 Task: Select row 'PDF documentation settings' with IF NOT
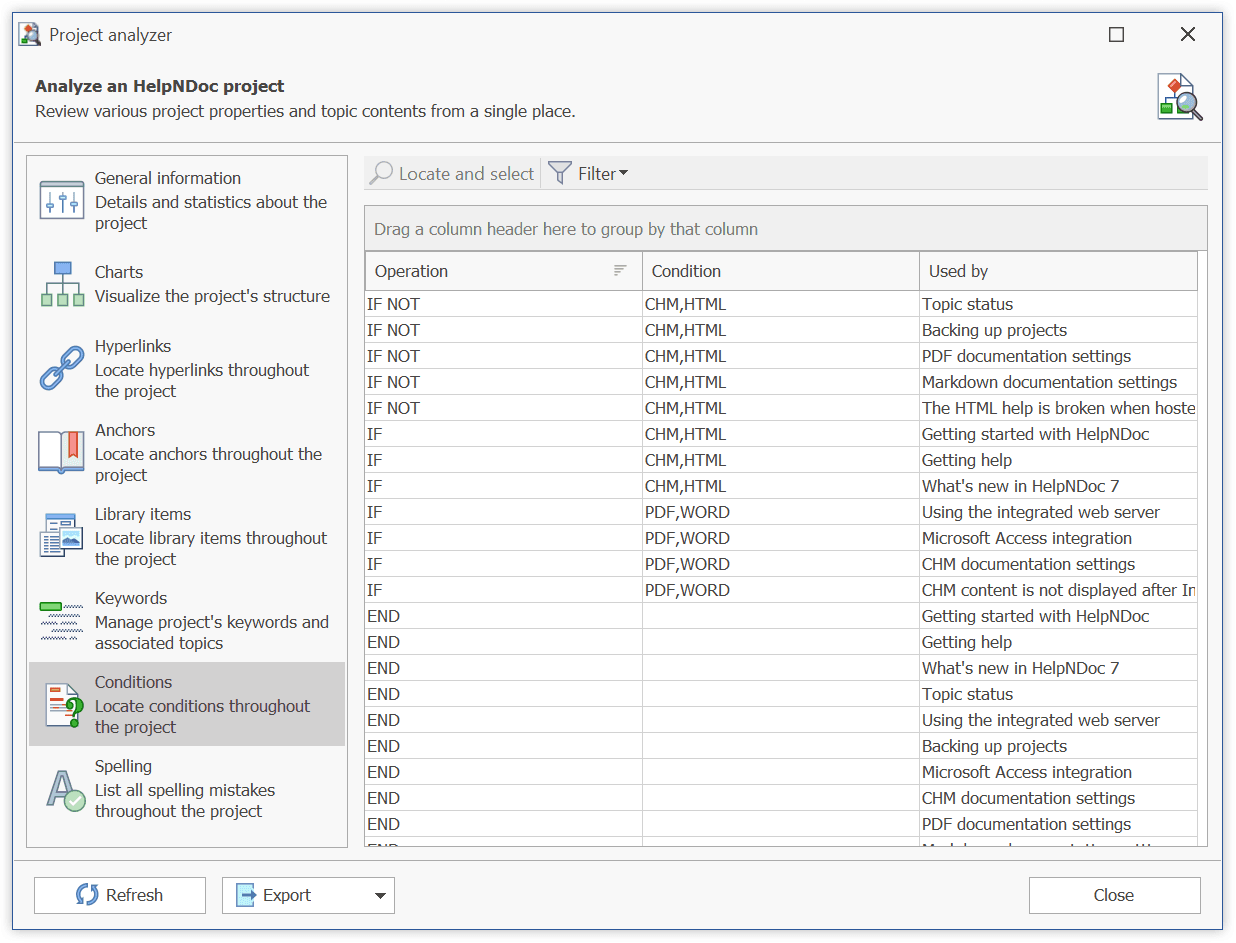(781, 356)
